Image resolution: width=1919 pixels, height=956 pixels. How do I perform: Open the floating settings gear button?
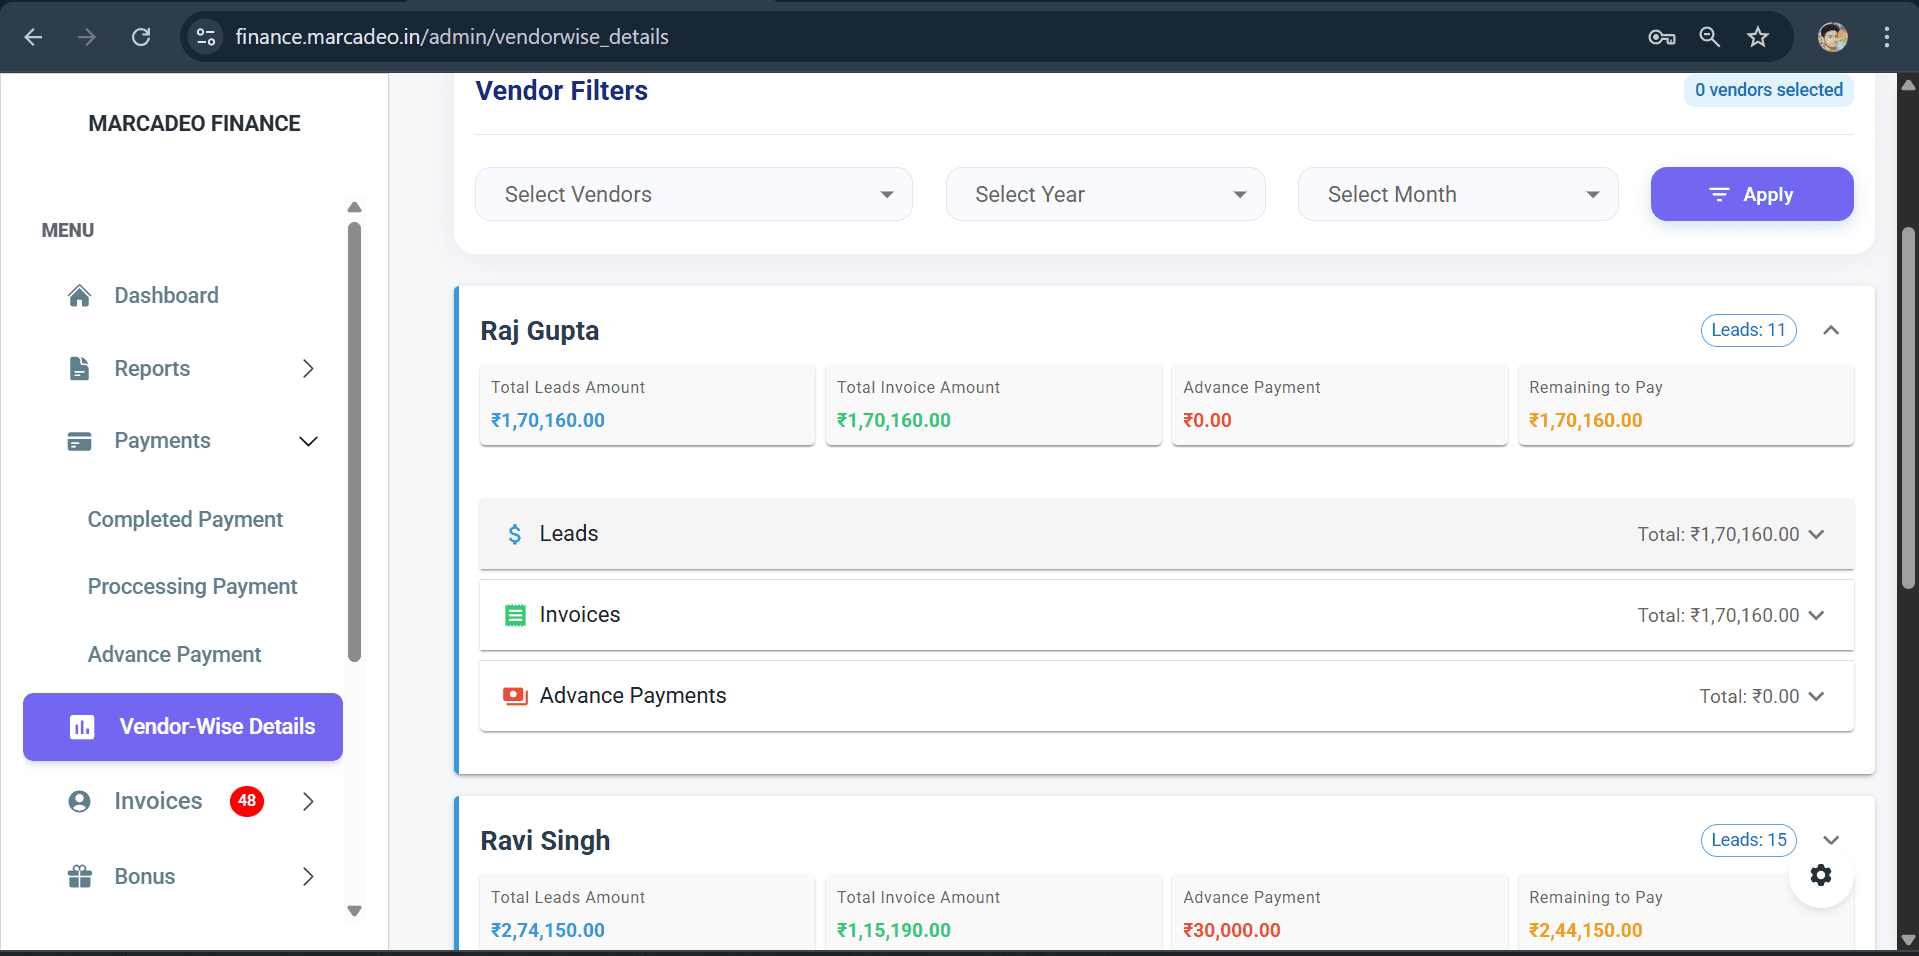1820,875
